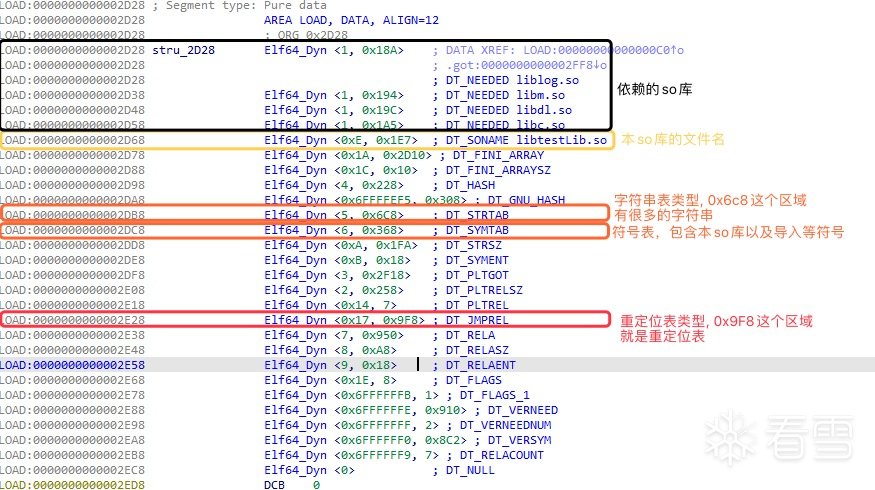Click Elf64_Dyn <0x17, 0x9F8> JMPREL entry
Screen dimensions: 875x490
coord(344,320)
